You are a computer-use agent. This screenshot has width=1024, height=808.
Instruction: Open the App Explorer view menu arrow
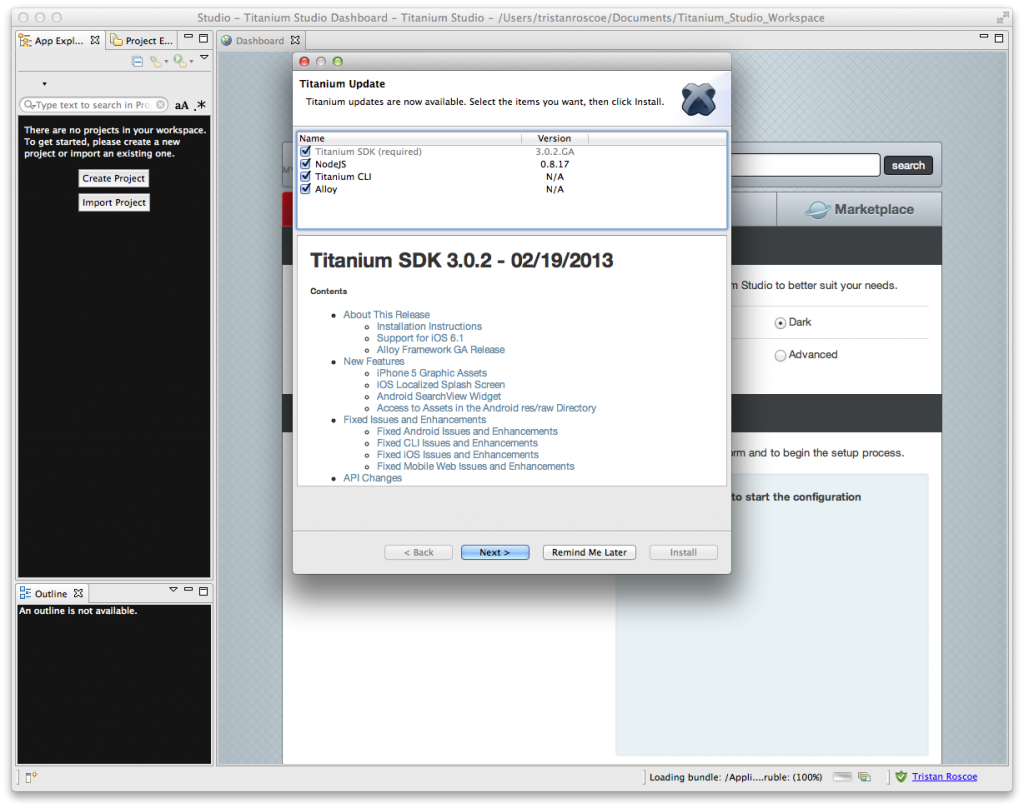point(204,57)
